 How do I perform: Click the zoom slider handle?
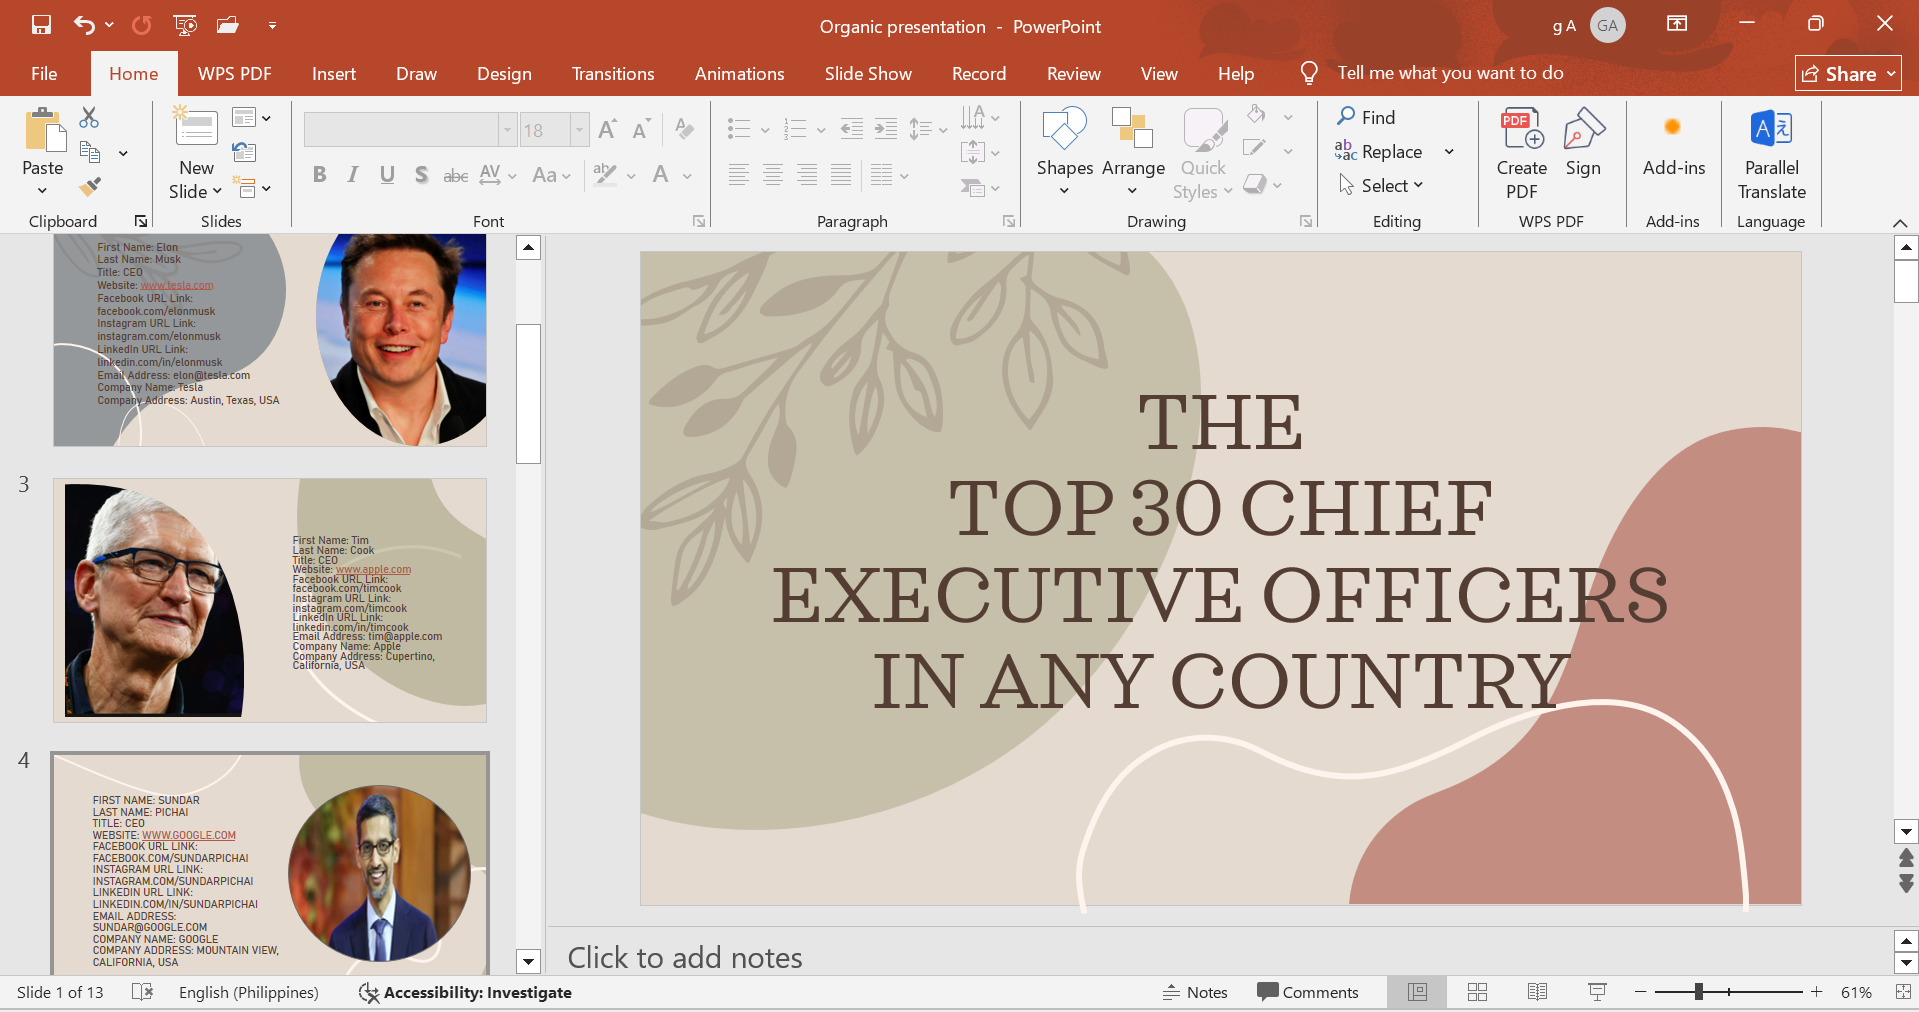click(1698, 992)
